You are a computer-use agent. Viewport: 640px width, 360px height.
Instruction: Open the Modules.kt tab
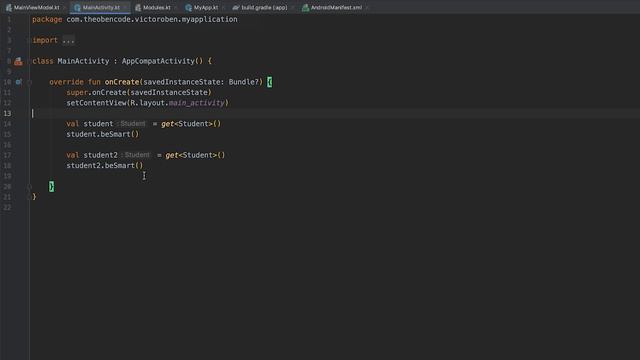[156, 7]
